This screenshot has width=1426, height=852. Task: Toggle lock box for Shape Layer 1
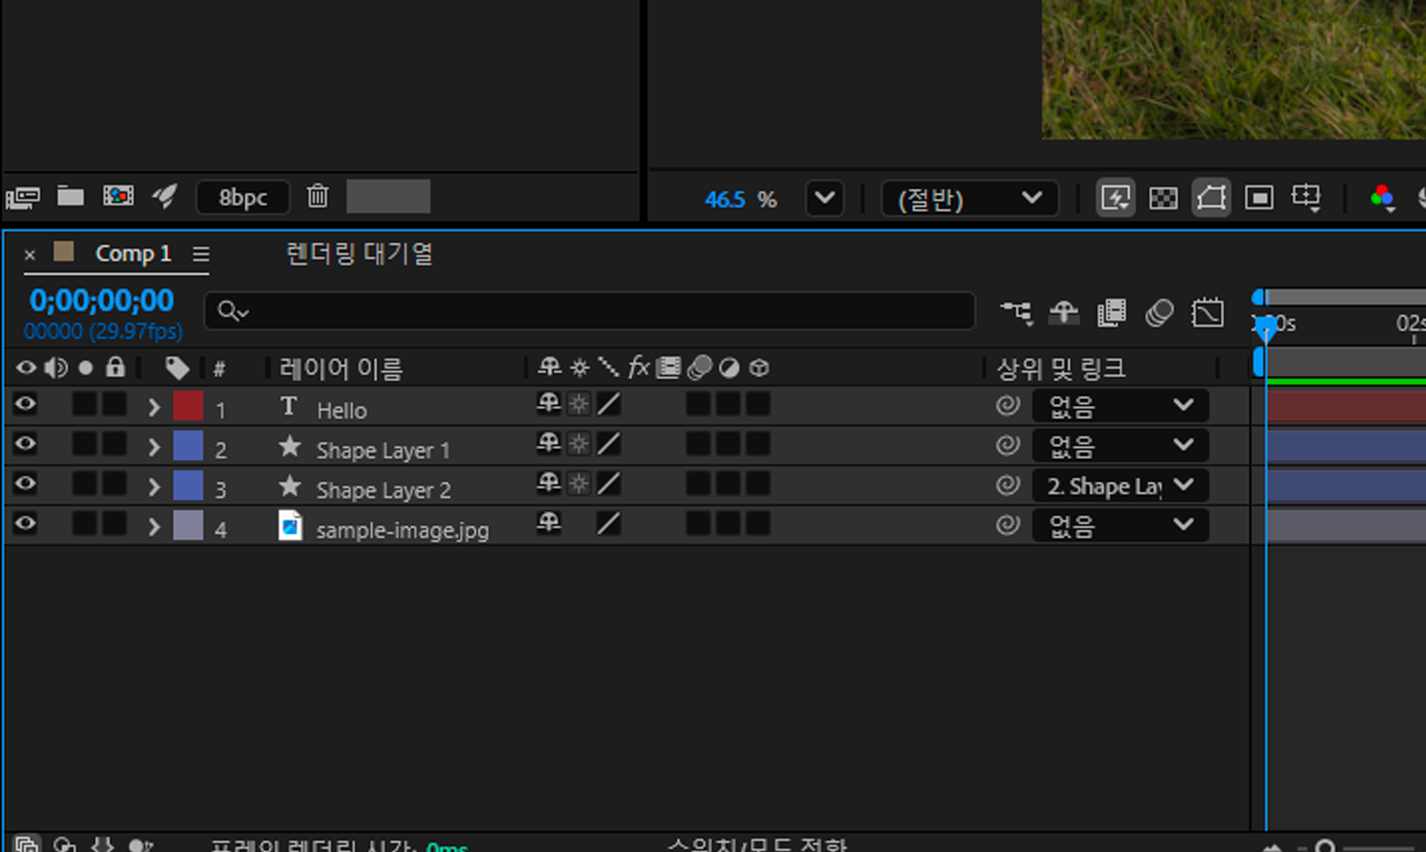[115, 445]
